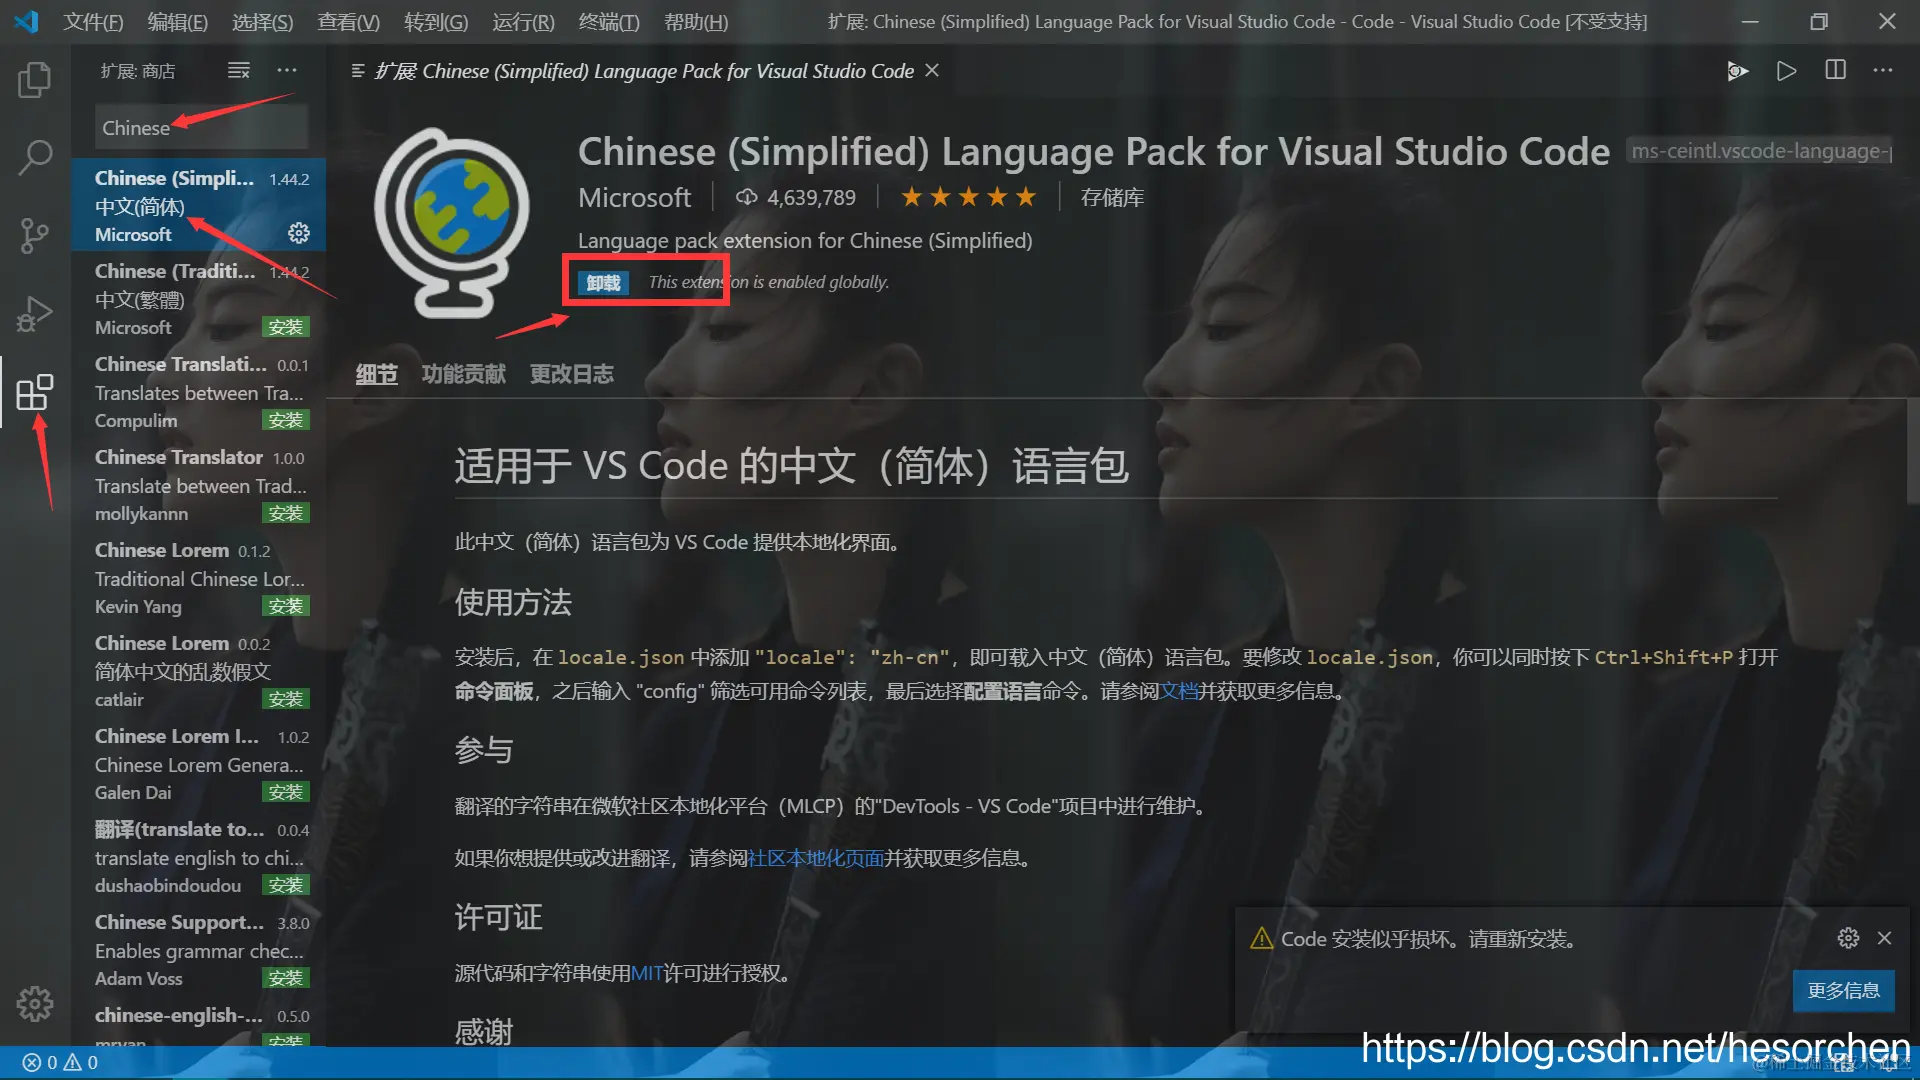Screen dimensions: 1920x1080
Task: Open the Manage gear at bottom left
Action: [35, 1003]
